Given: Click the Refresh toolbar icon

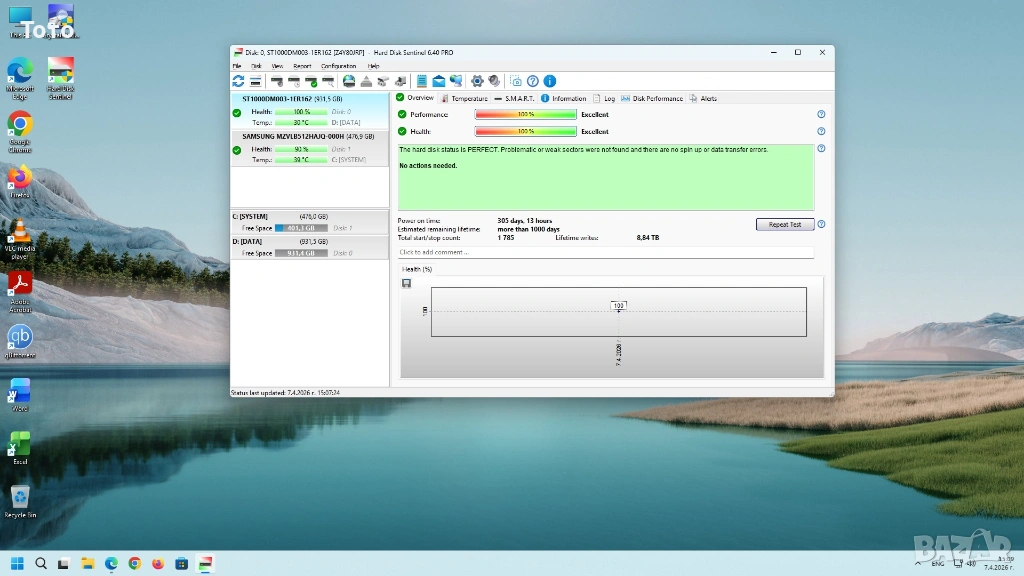Looking at the screenshot, I should (x=238, y=81).
